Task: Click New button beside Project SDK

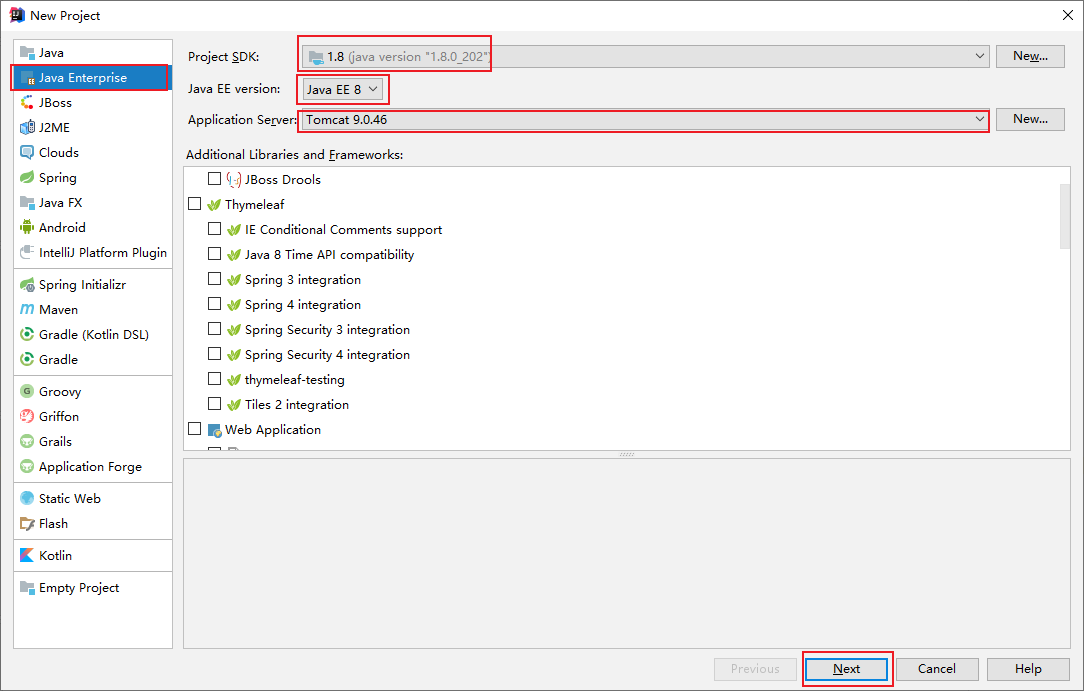Action: click(x=1030, y=56)
